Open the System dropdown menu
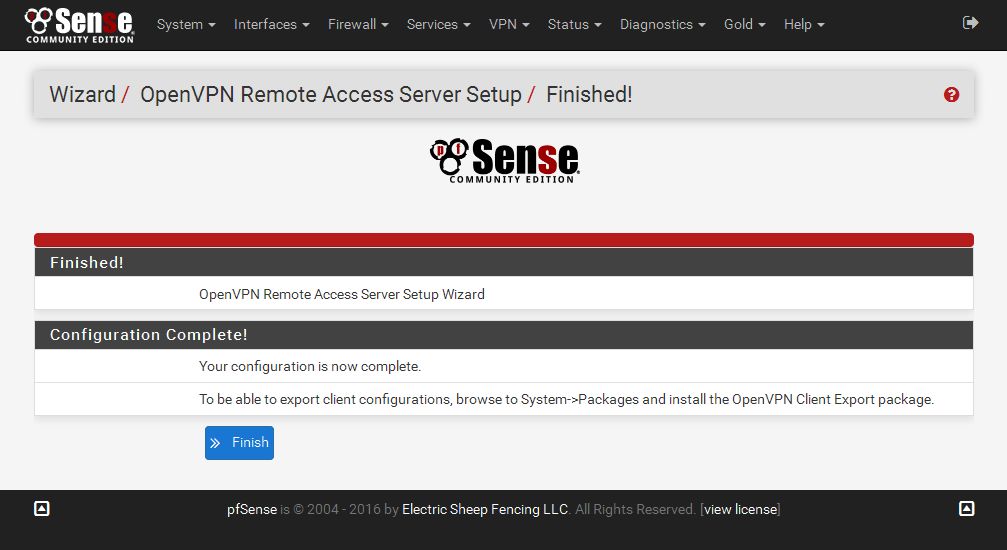The width and height of the screenshot is (1007, 550). point(186,24)
